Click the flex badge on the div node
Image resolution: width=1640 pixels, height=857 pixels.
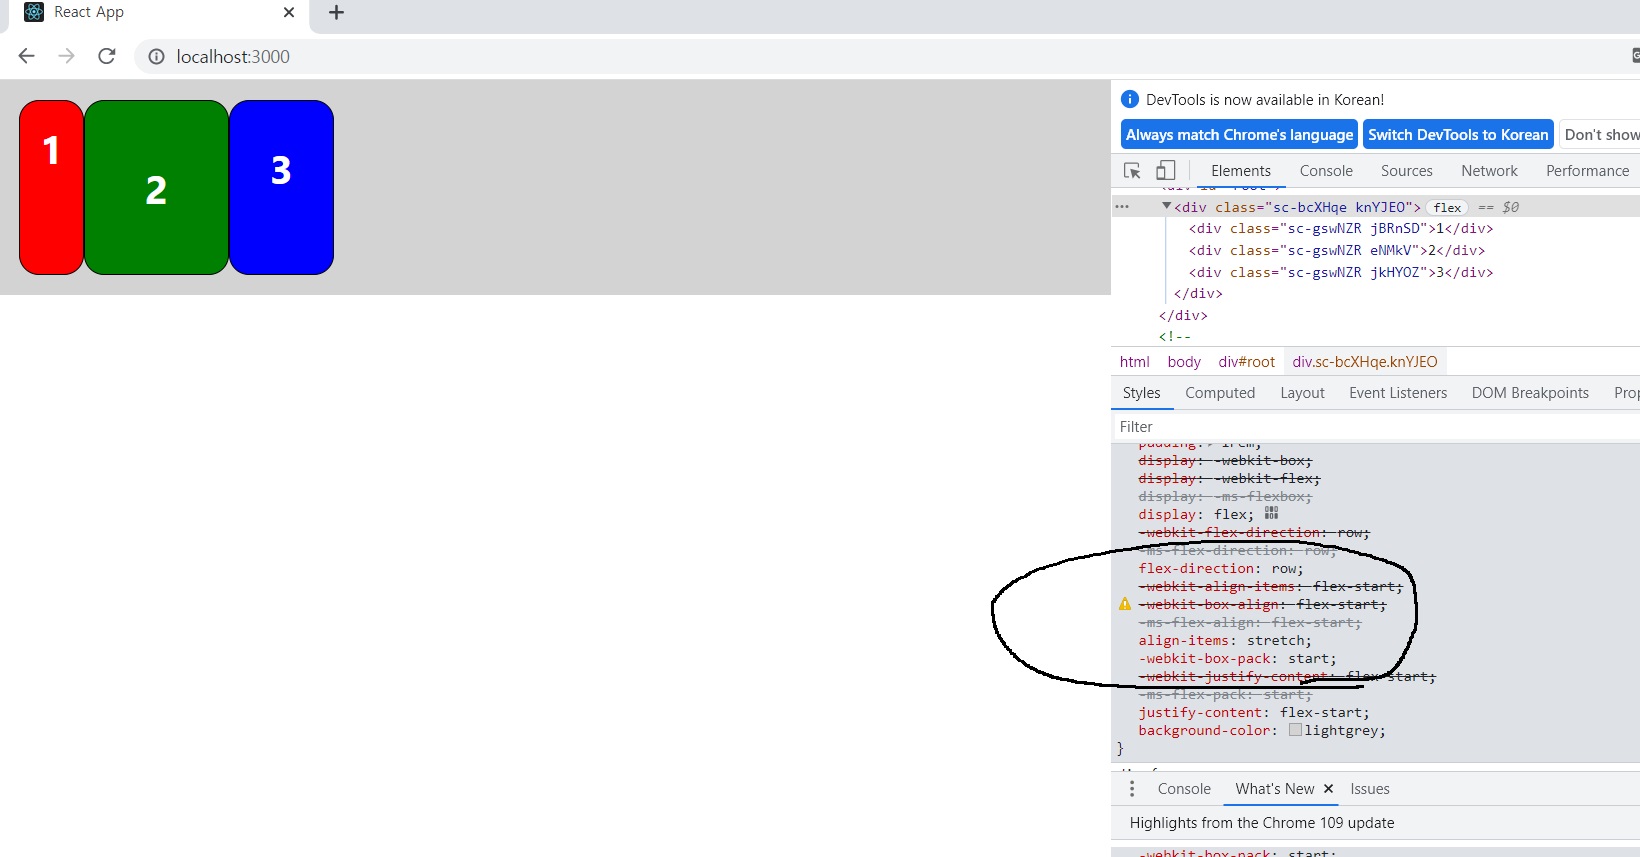[1447, 207]
